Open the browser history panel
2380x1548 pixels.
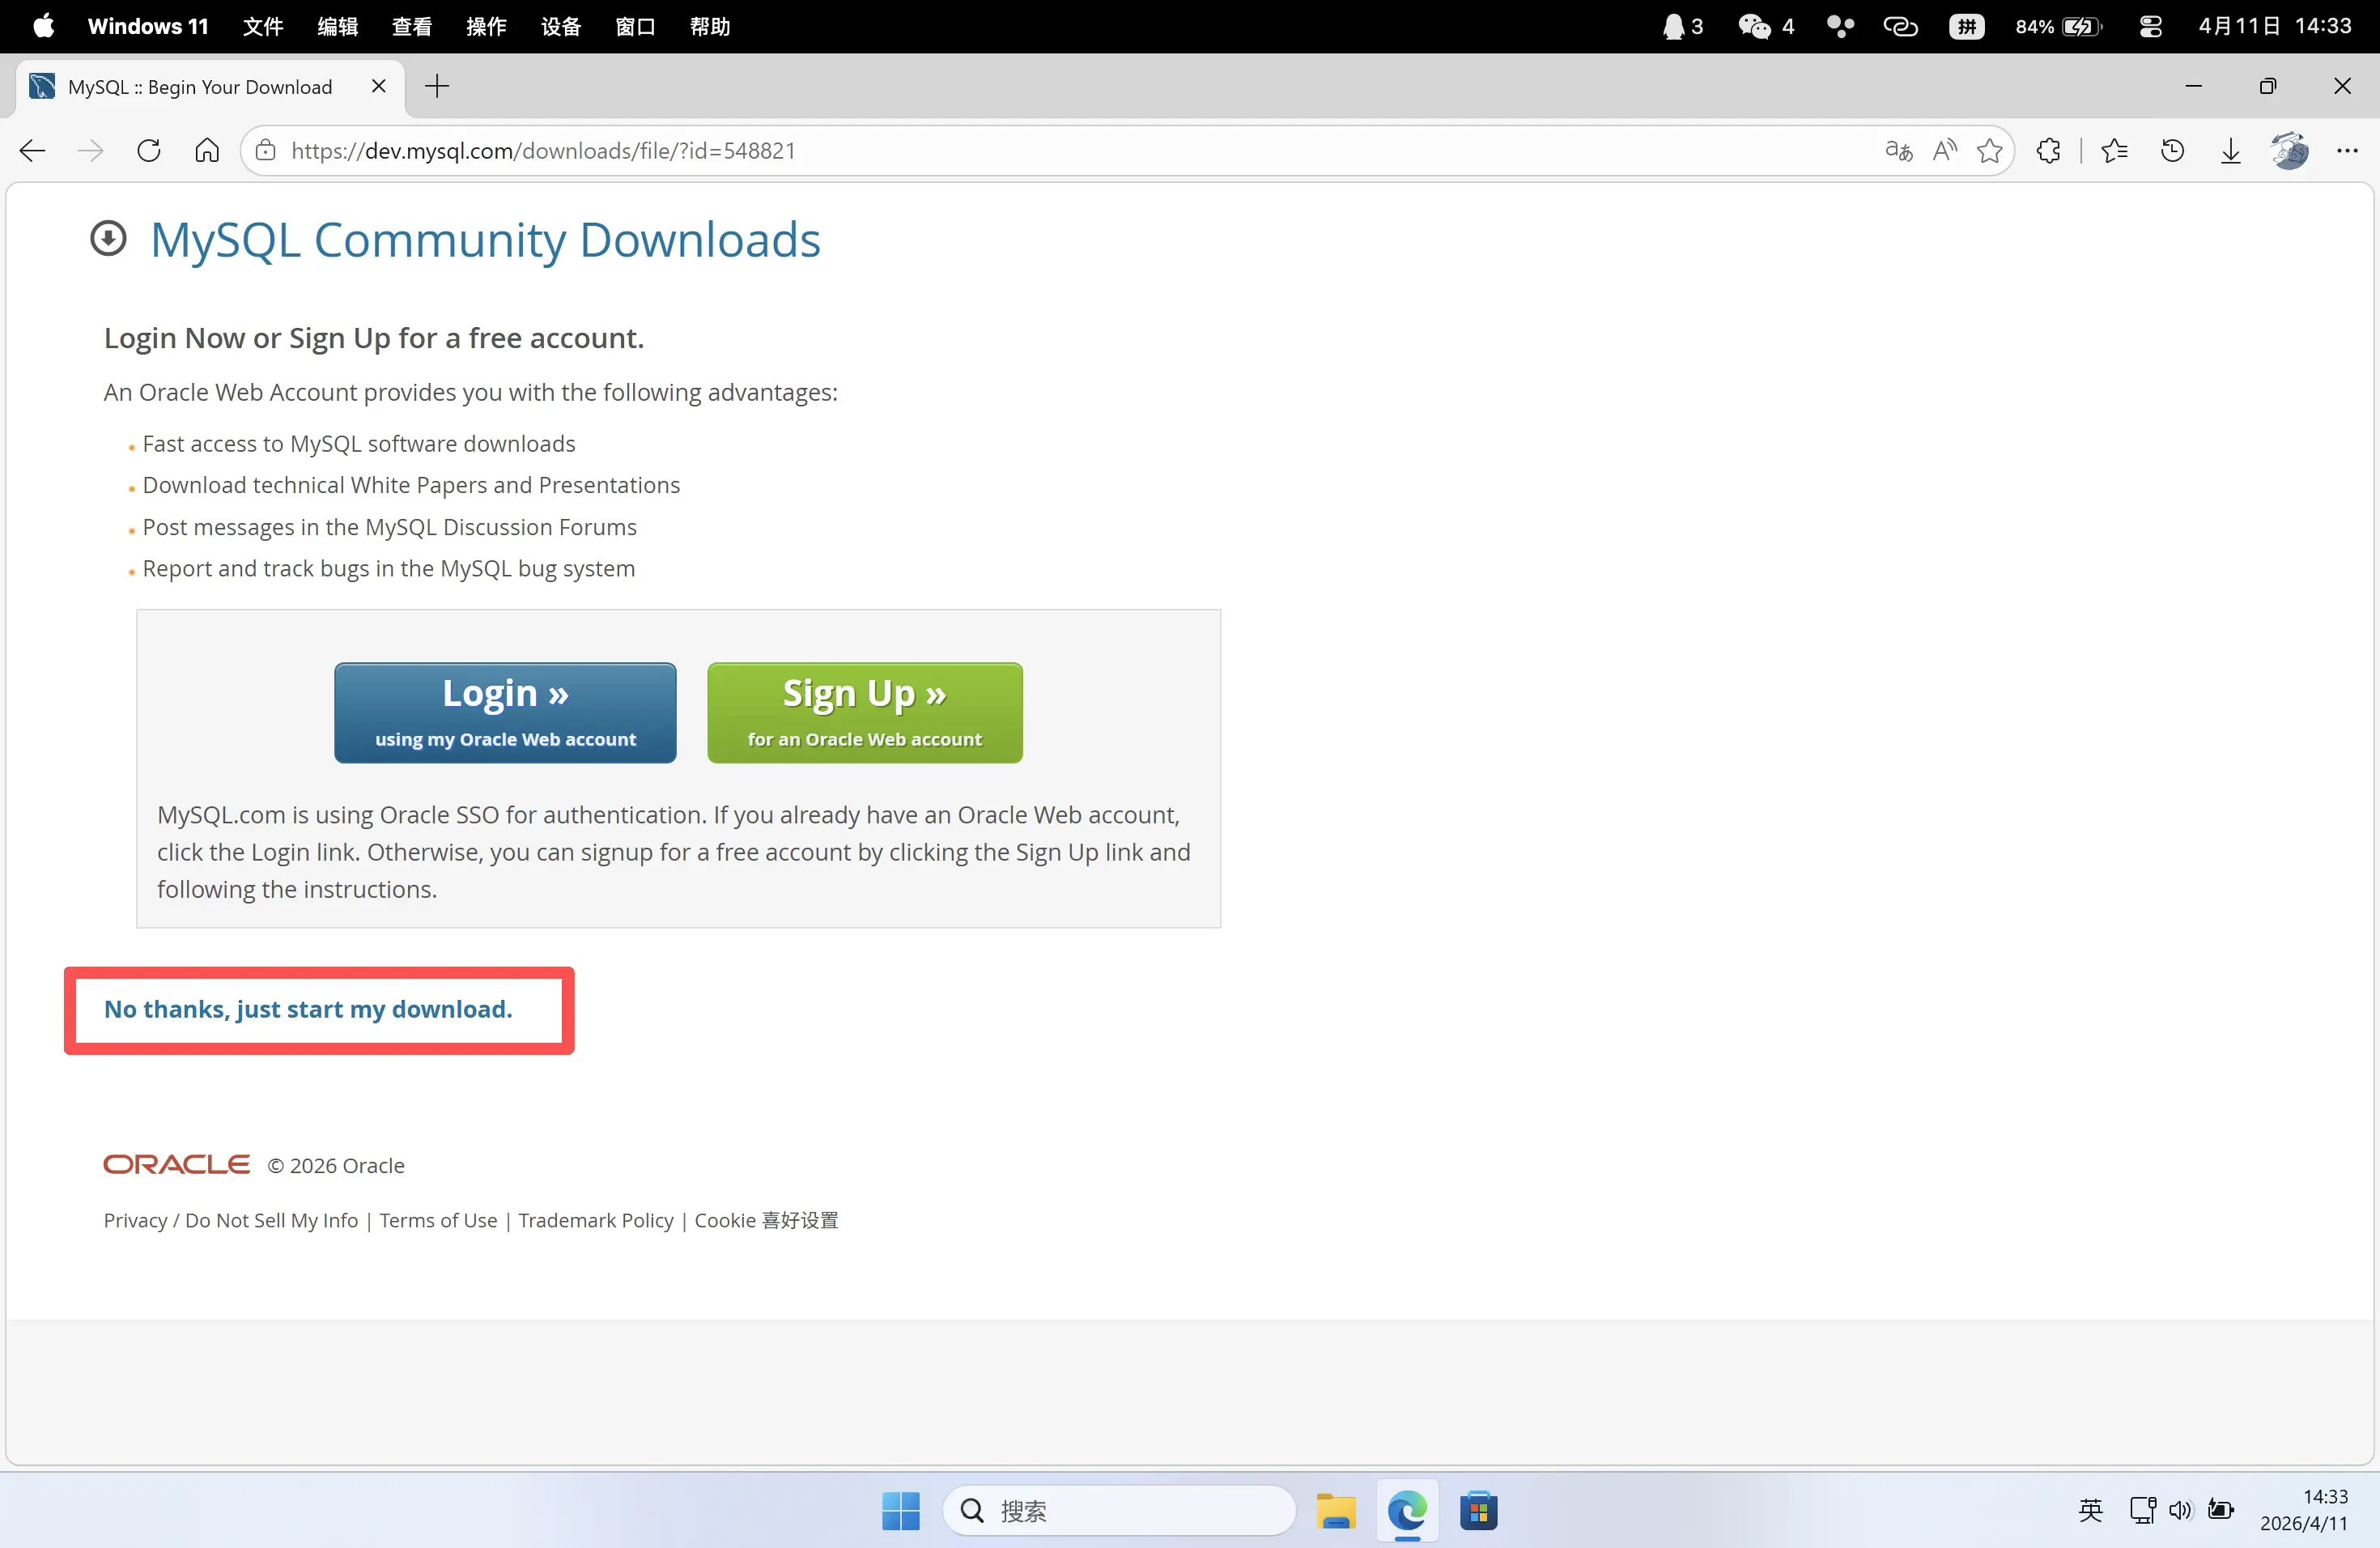point(2172,151)
